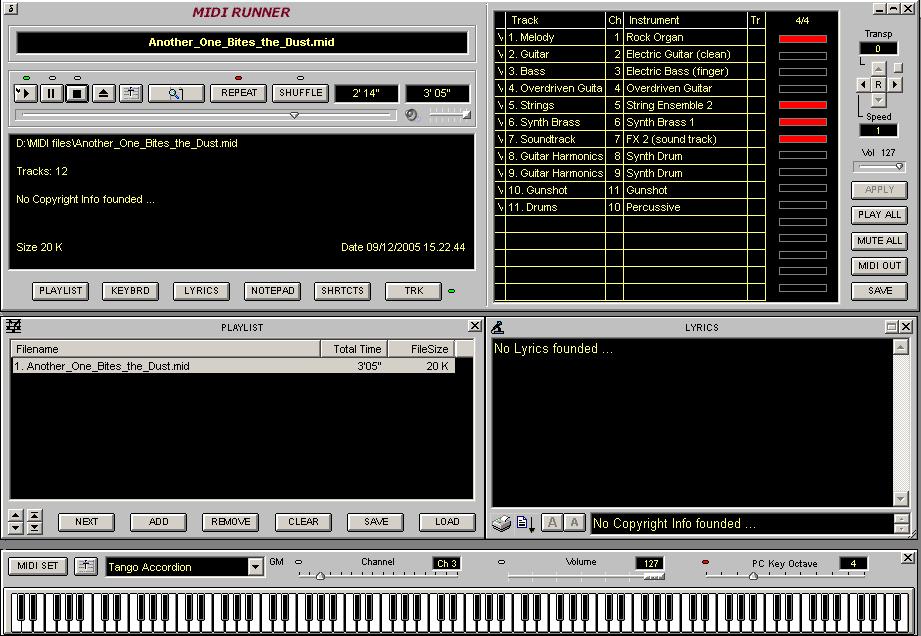Click lyrics scrollbar down arrow
Viewport: 921px width, 636px height.
[900, 499]
